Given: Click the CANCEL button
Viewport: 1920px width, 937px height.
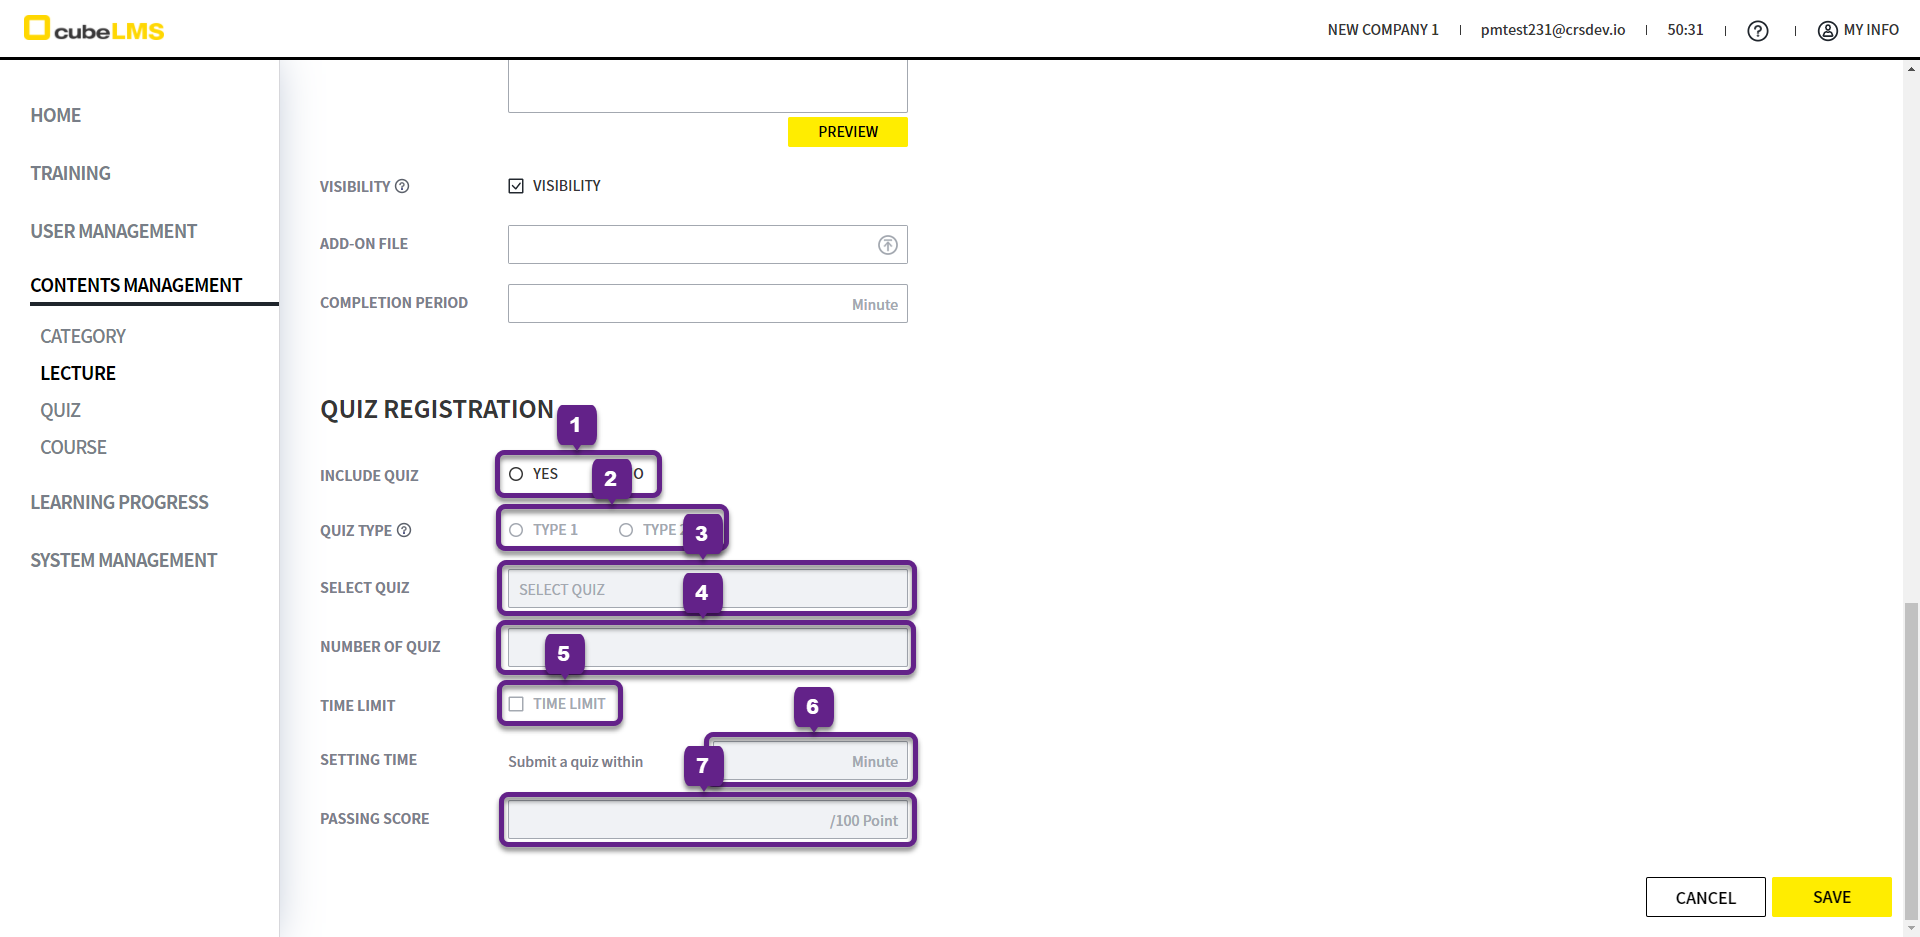Looking at the screenshot, I should [1705, 897].
